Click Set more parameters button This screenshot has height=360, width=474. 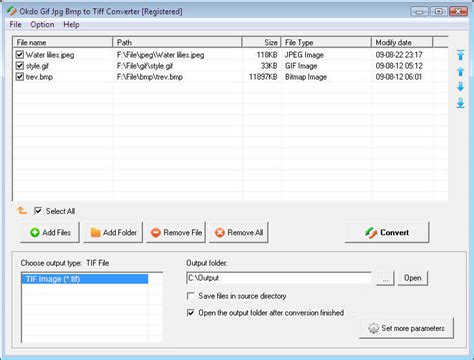coord(406,328)
